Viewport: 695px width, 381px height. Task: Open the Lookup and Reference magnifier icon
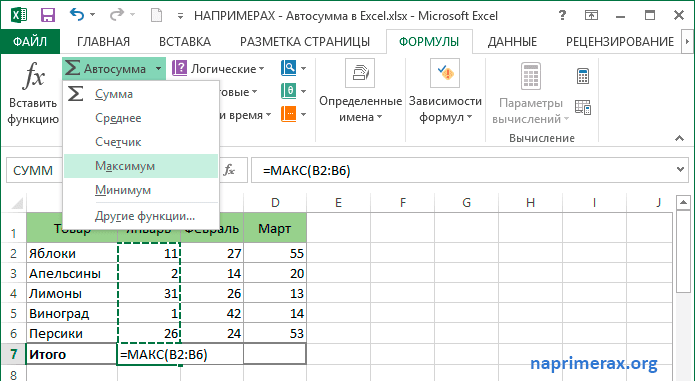(289, 68)
